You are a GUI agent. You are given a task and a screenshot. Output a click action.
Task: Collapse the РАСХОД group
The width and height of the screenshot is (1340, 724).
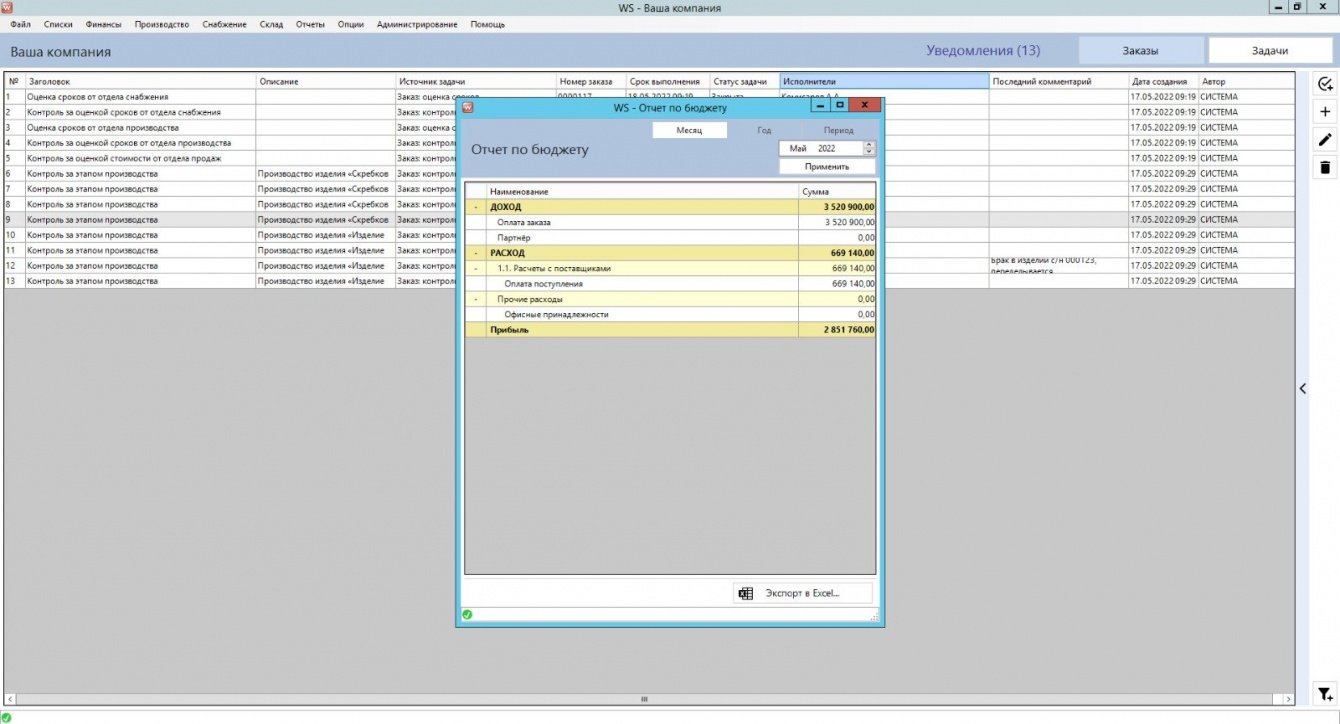tap(476, 253)
